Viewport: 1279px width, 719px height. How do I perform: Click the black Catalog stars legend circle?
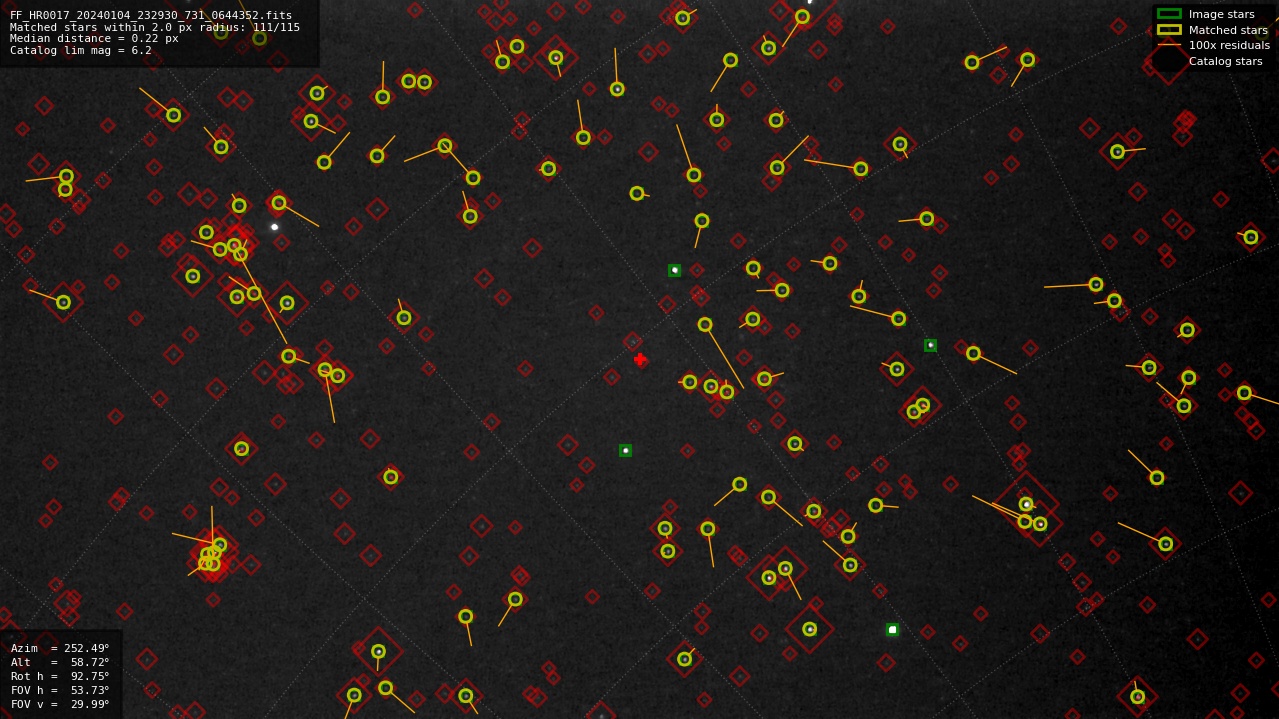(1168, 61)
